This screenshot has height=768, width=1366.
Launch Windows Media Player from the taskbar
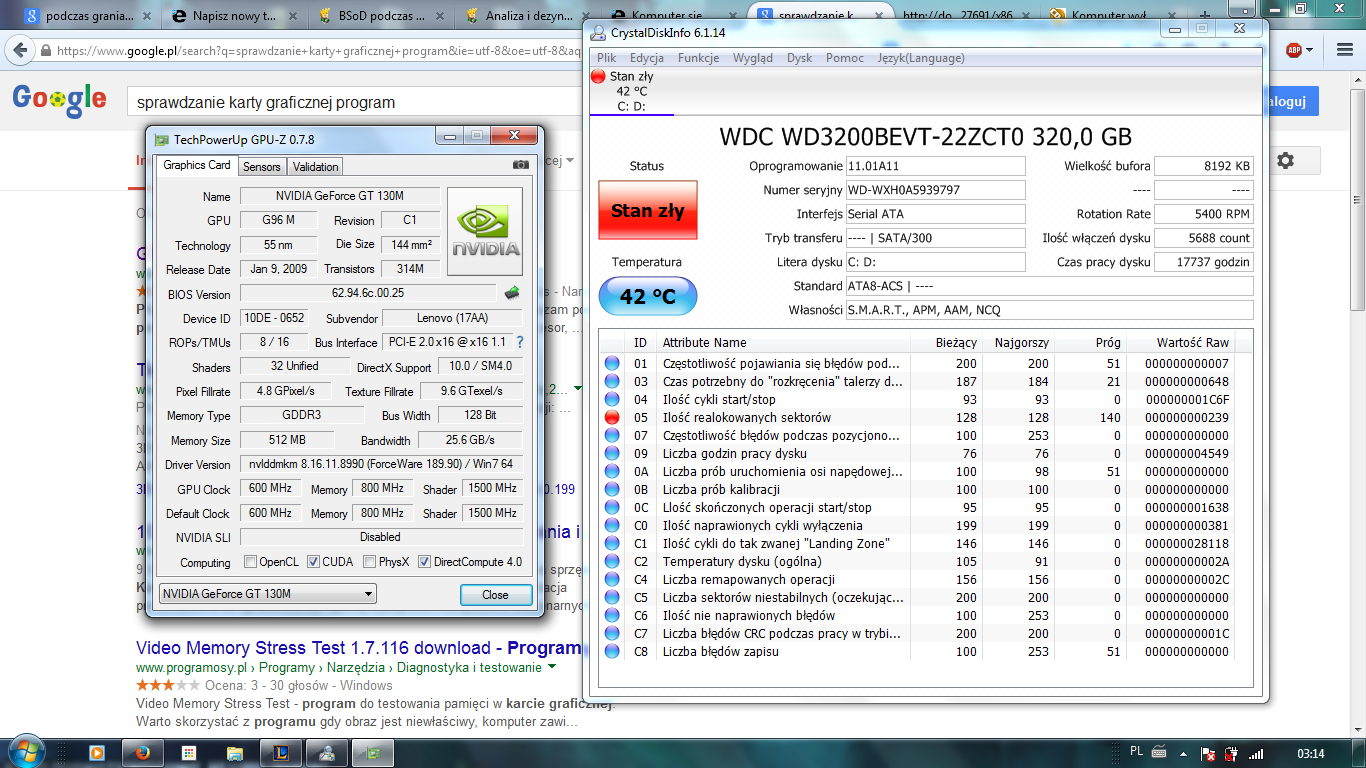(97, 752)
